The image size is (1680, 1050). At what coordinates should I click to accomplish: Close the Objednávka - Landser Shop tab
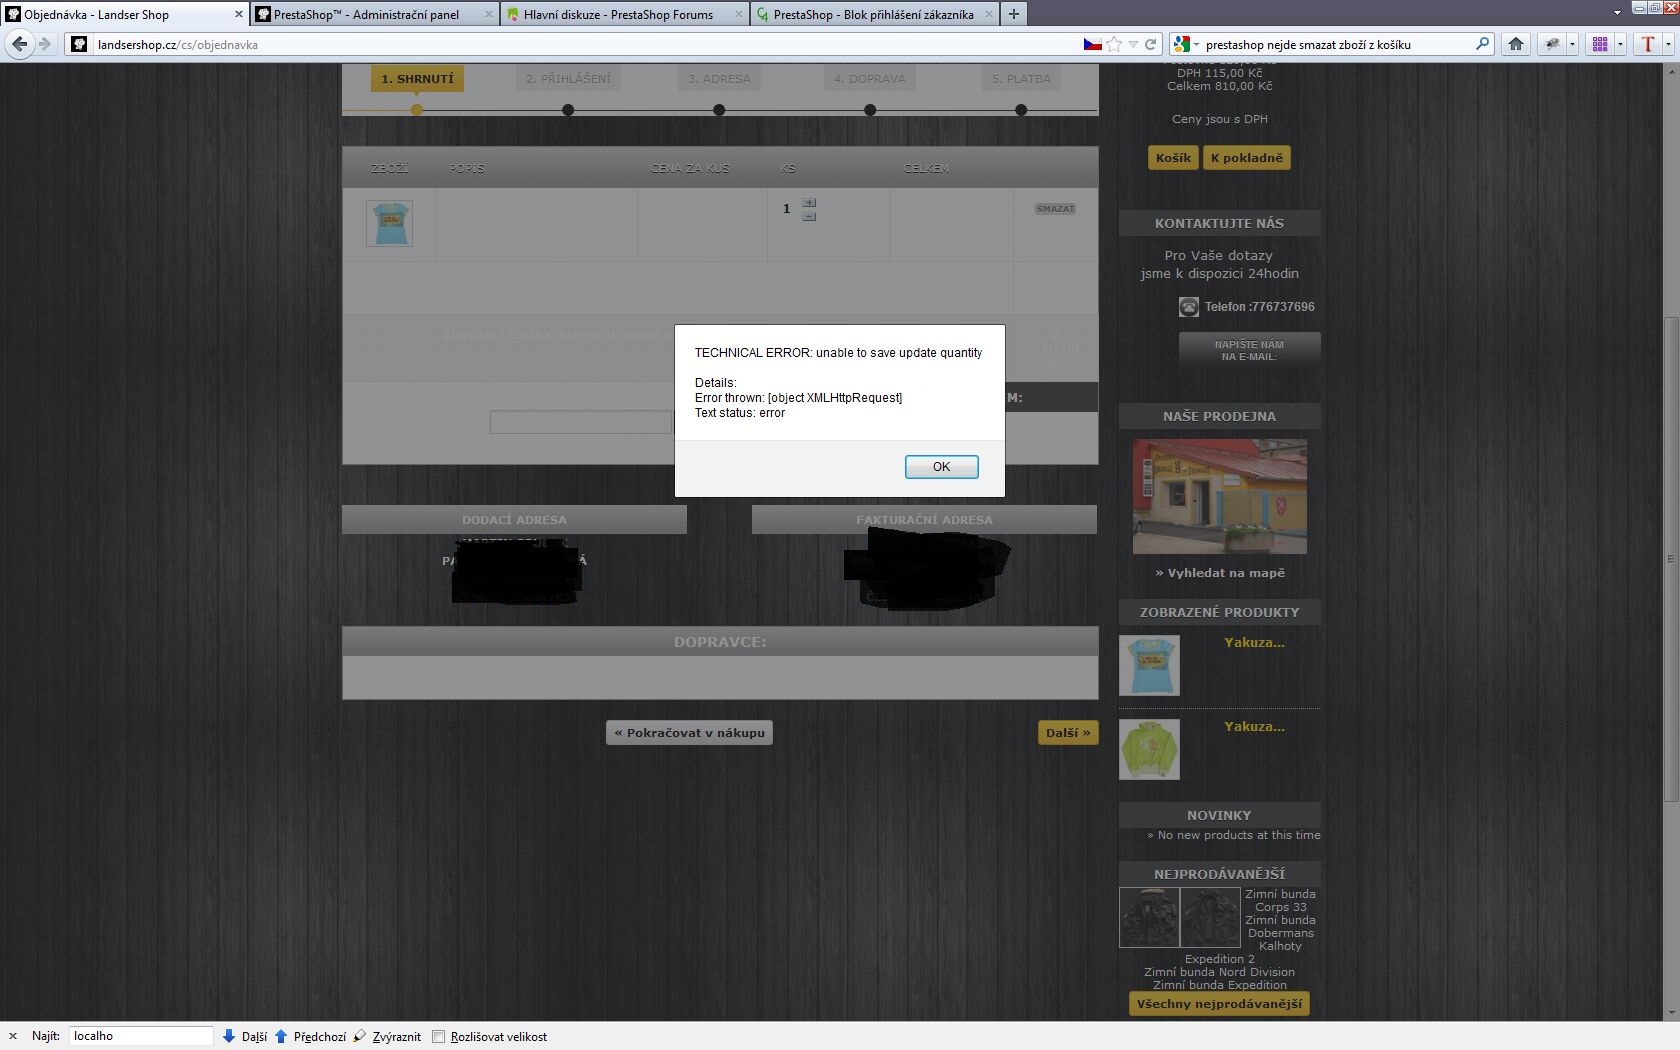click(x=238, y=14)
